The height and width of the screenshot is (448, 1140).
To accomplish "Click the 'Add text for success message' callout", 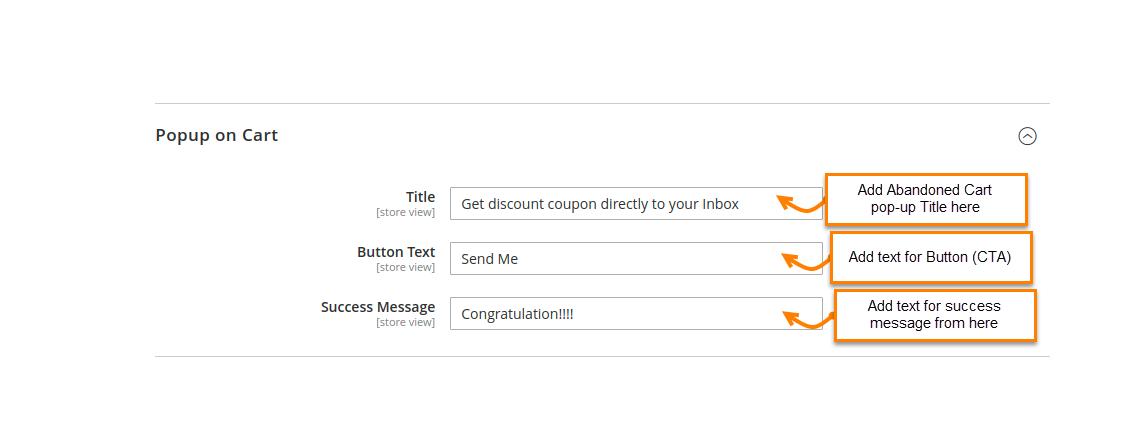I will pos(934,314).
